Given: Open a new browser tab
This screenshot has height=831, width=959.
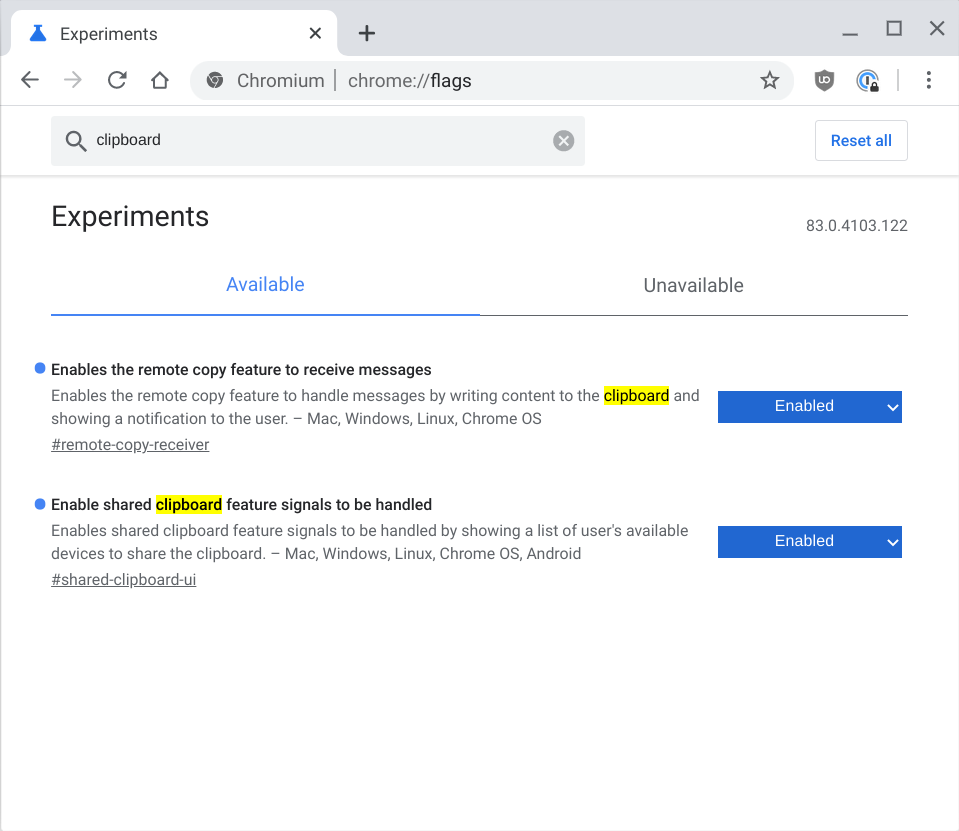Looking at the screenshot, I should [x=366, y=33].
